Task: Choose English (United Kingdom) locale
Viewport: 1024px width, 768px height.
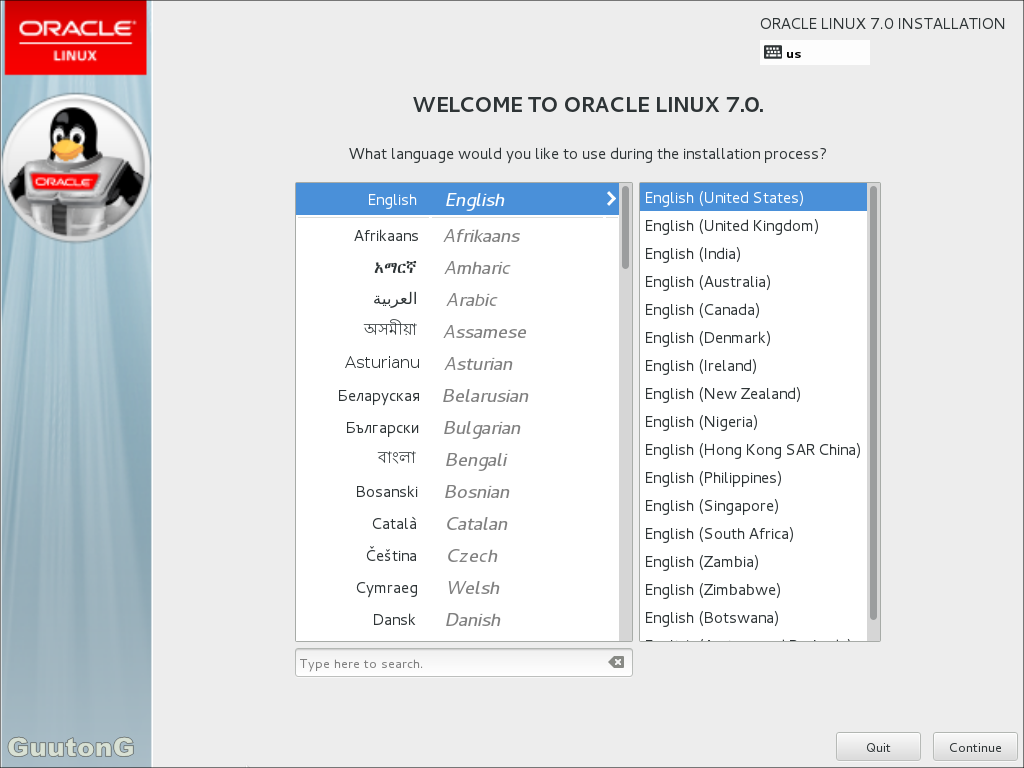Action: pyautogui.click(x=754, y=225)
